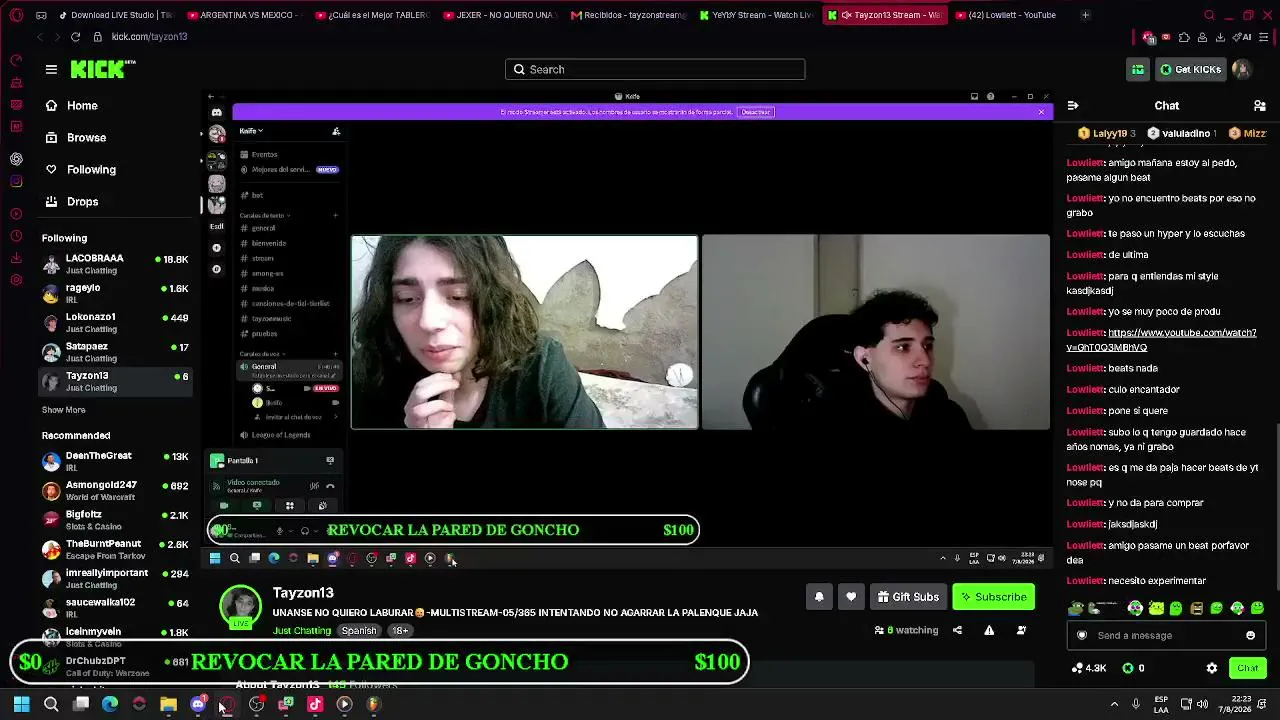Switch to the ARGENTINA VS MEXICO tab
The image size is (1280, 720).
244,15
